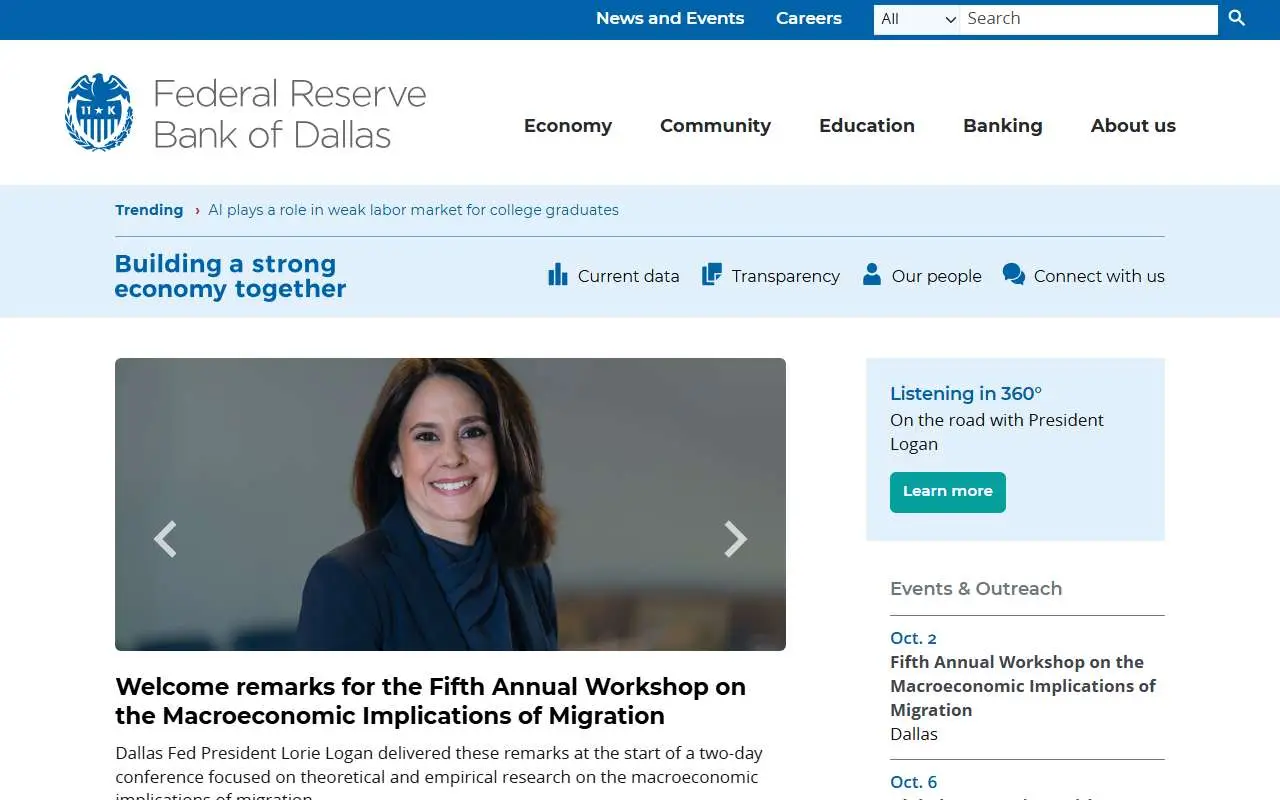Image resolution: width=1280 pixels, height=800 pixels.
Task: Click the Events & Outreach heading
Action: [x=976, y=589]
